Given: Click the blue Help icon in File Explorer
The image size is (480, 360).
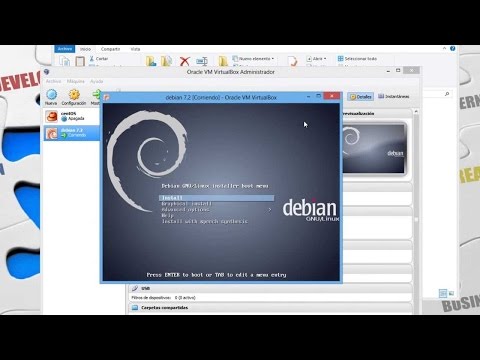Looking at the screenshot, I should pyautogui.click(x=452, y=49).
